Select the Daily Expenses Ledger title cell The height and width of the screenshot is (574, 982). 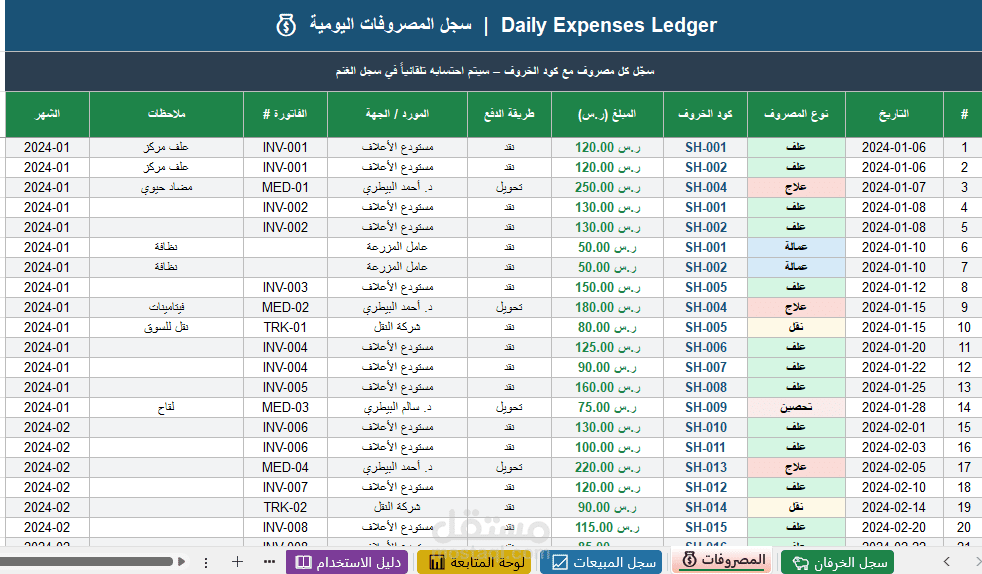click(x=494, y=26)
